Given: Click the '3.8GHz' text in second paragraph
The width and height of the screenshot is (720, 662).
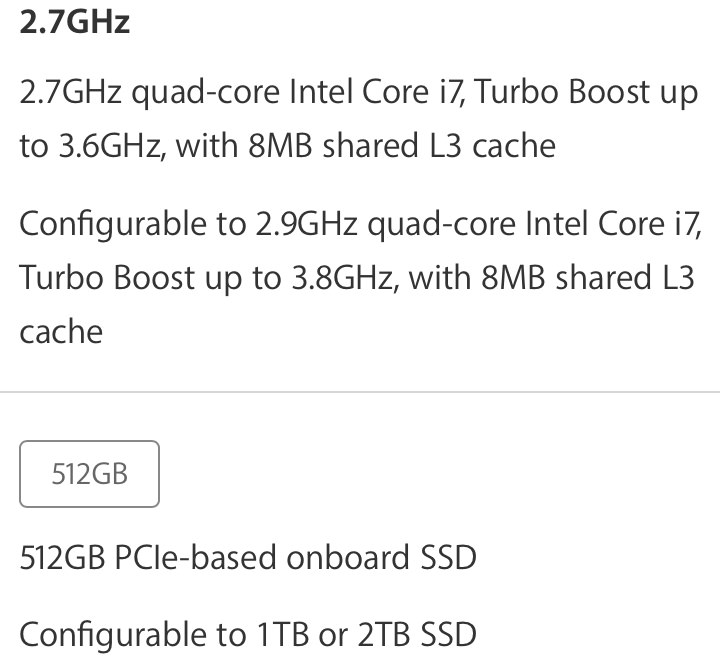Looking at the screenshot, I should [345, 278].
